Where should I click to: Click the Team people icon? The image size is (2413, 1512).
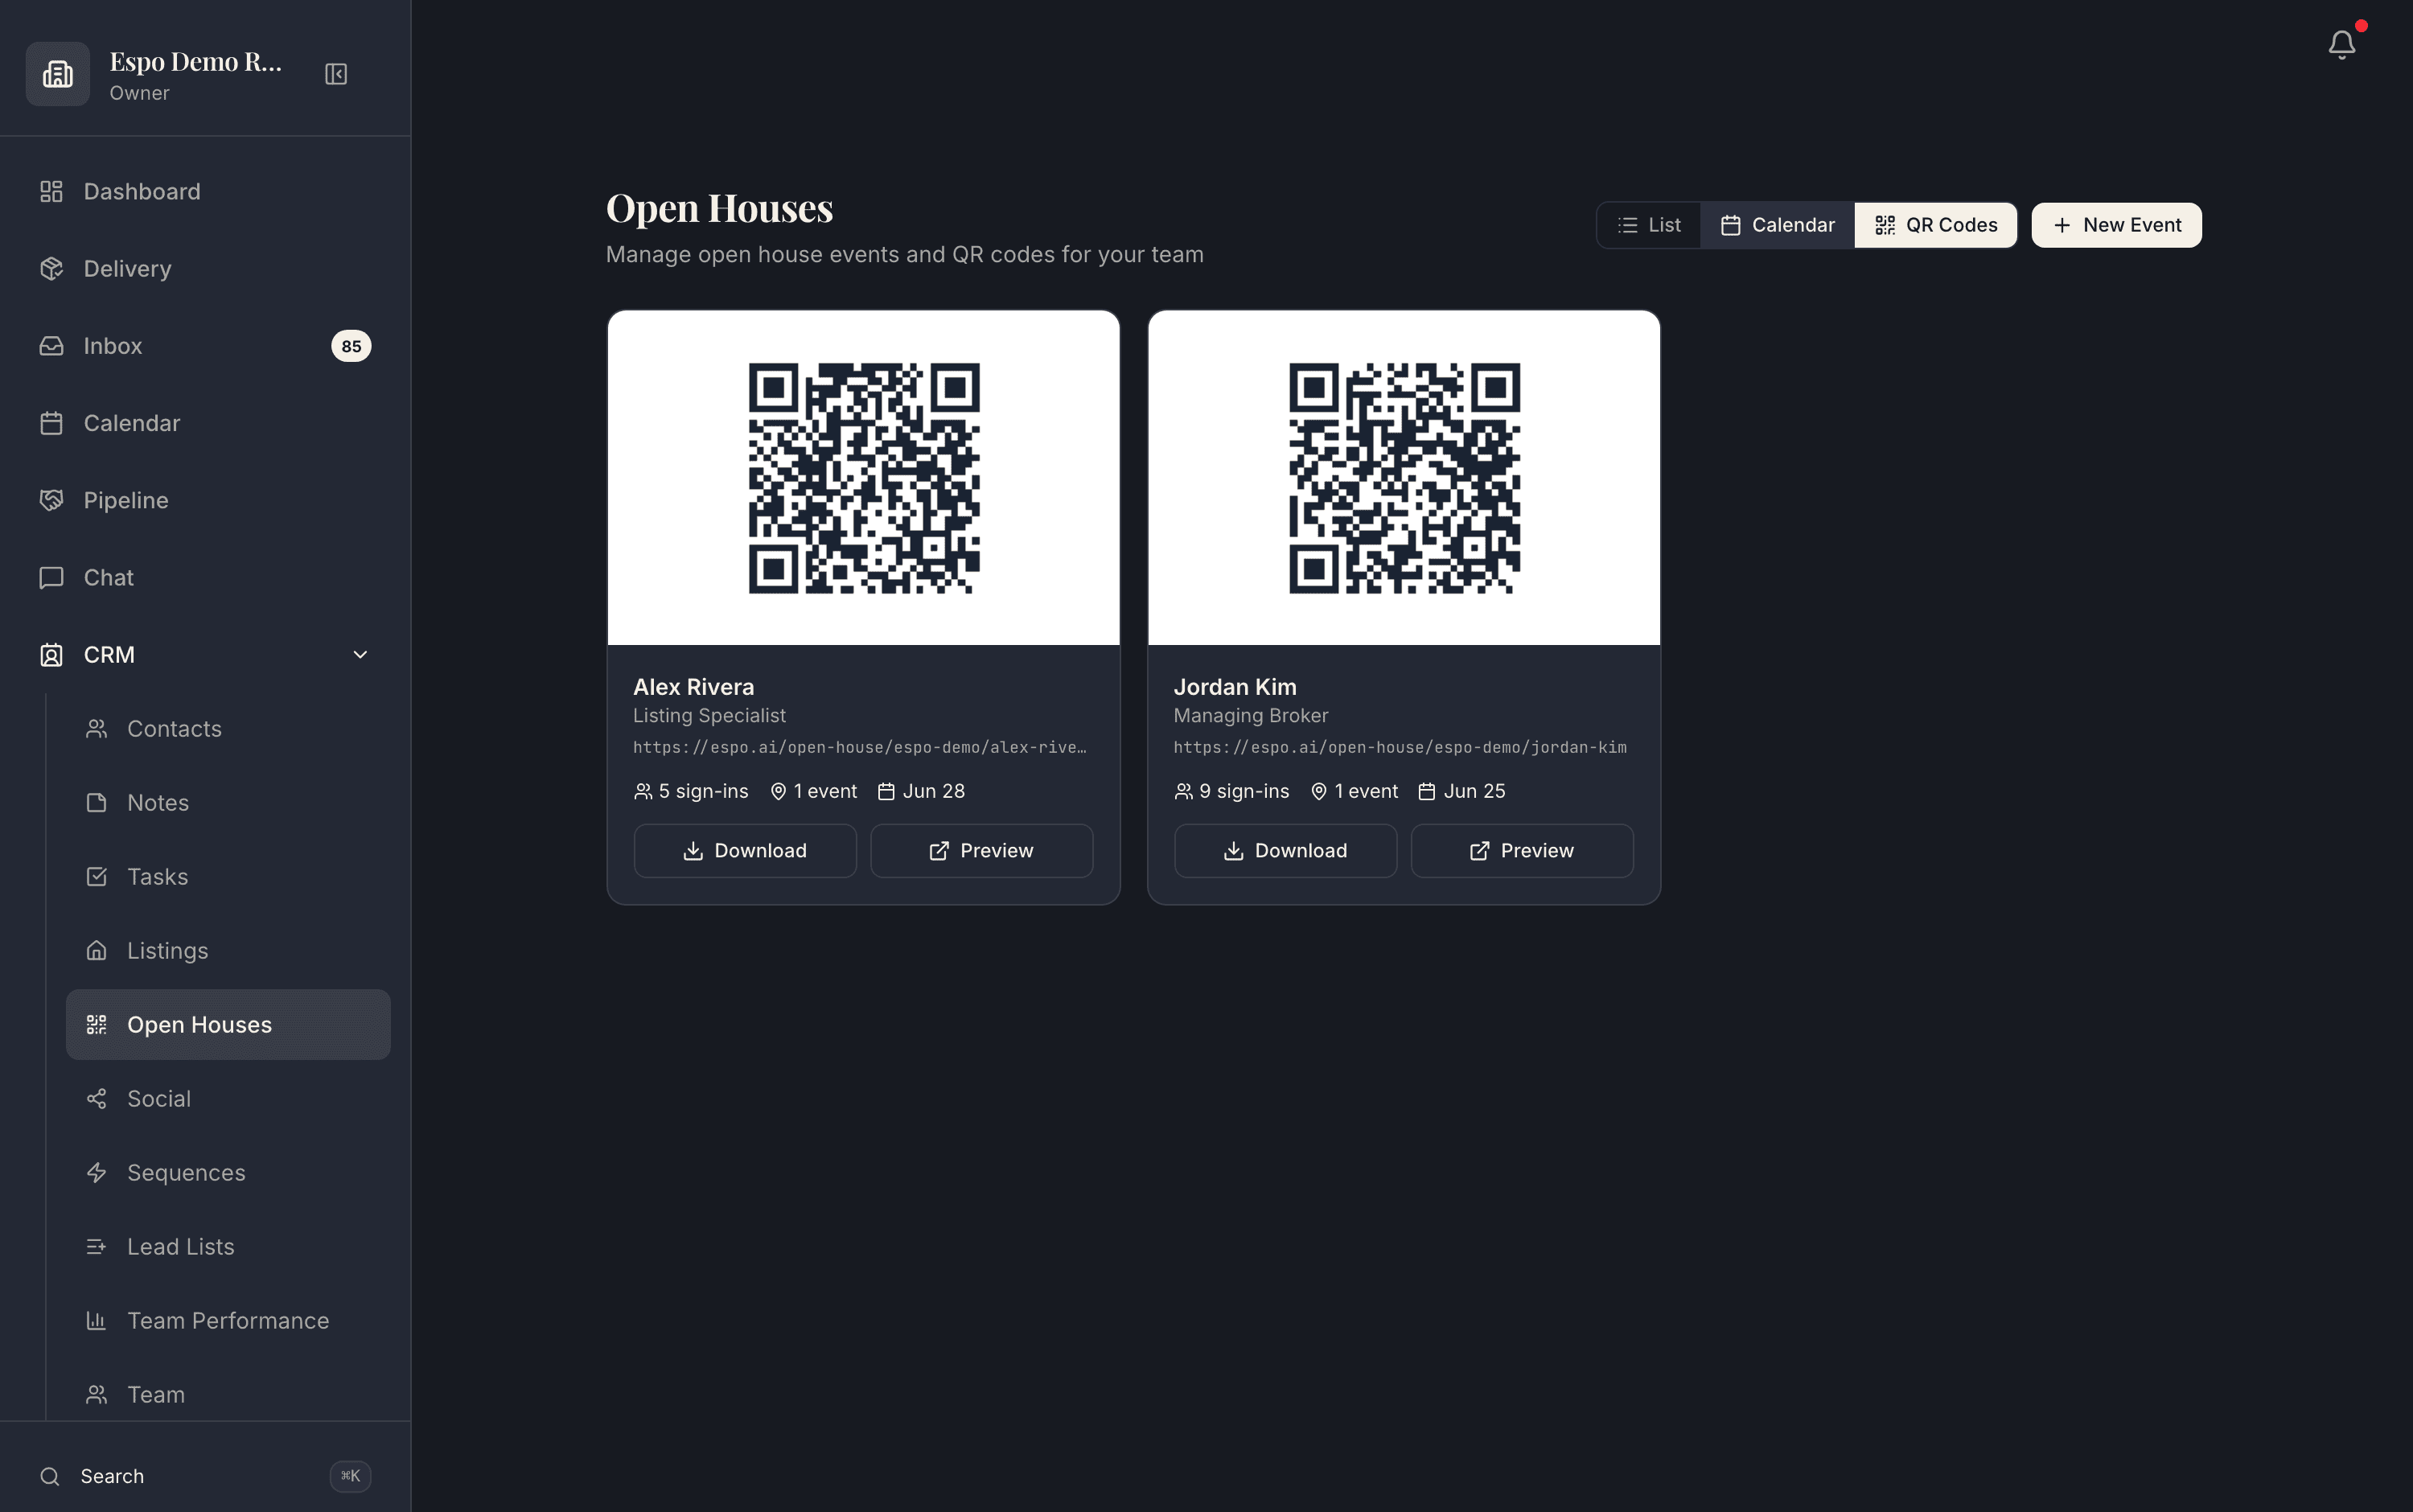tap(96, 1395)
